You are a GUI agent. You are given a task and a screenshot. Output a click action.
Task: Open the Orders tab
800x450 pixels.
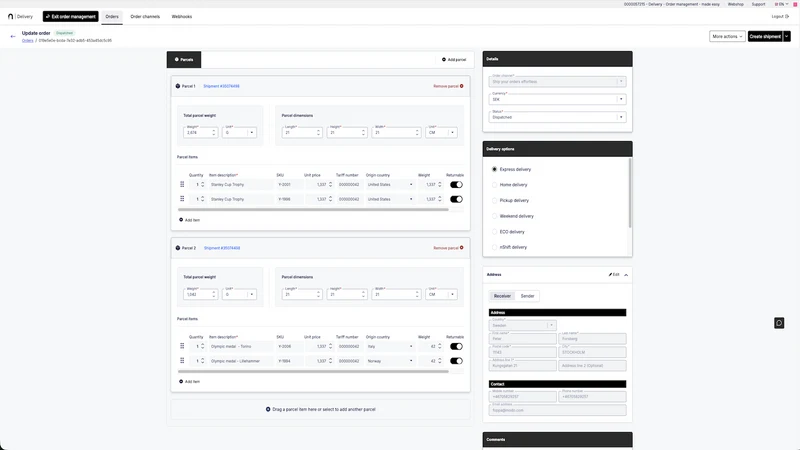[x=112, y=16]
